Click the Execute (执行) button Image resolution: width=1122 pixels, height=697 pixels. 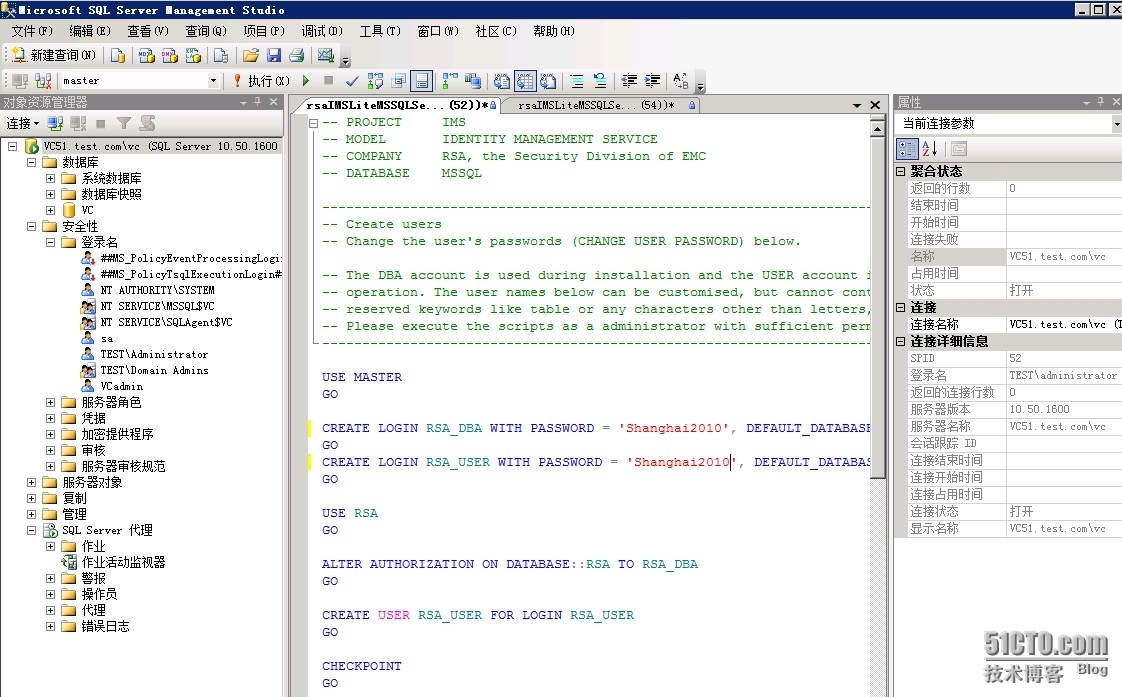pyautogui.click(x=261, y=81)
